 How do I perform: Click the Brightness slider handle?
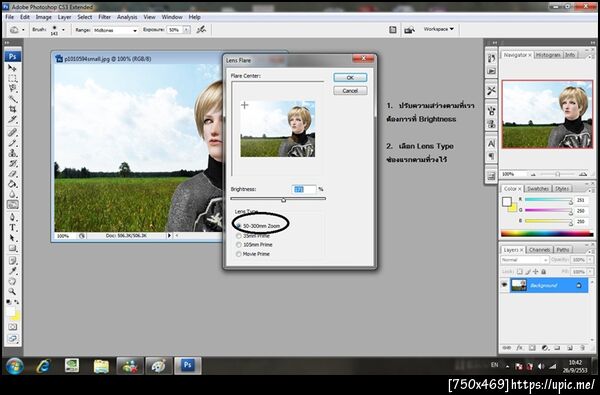click(283, 199)
